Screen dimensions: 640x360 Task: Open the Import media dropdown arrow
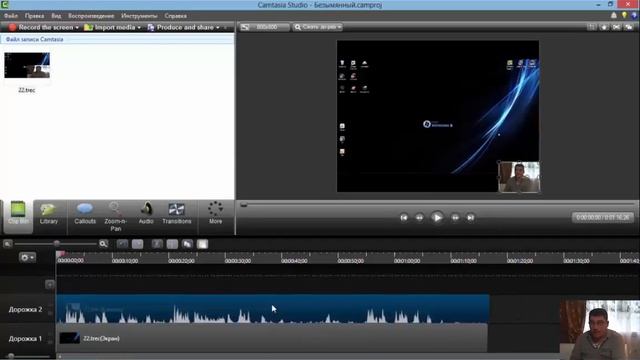coord(139,27)
